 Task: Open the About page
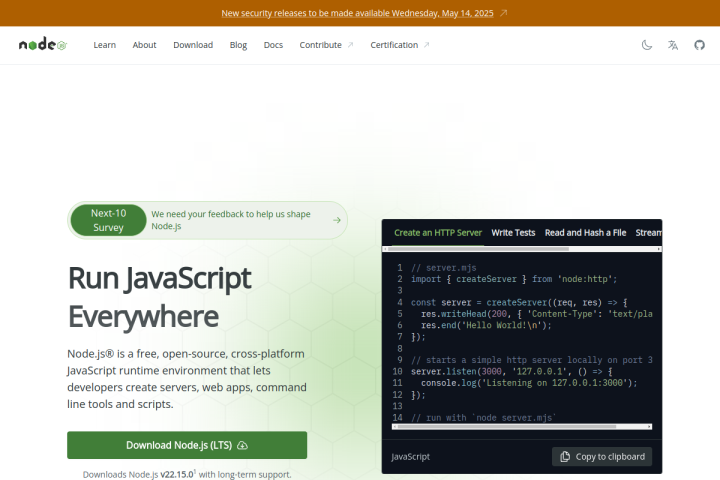tap(145, 45)
